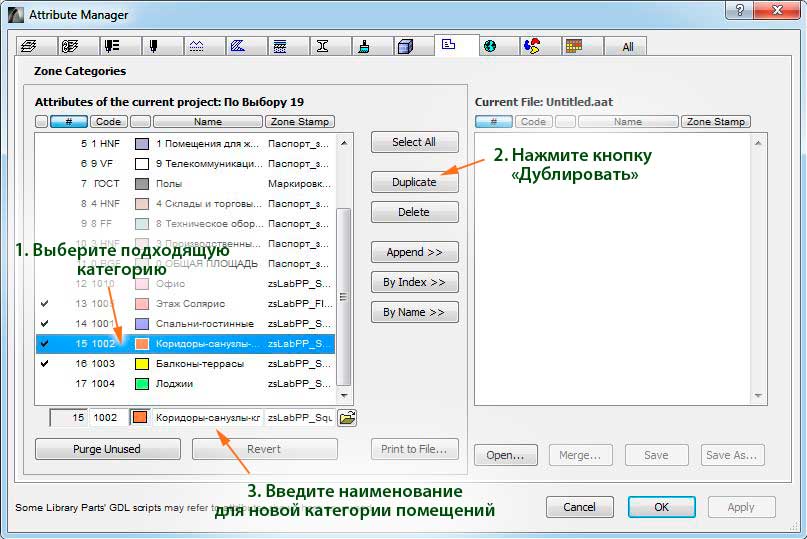
Task: Select the Полы ГОСТ row
Action: (185, 184)
